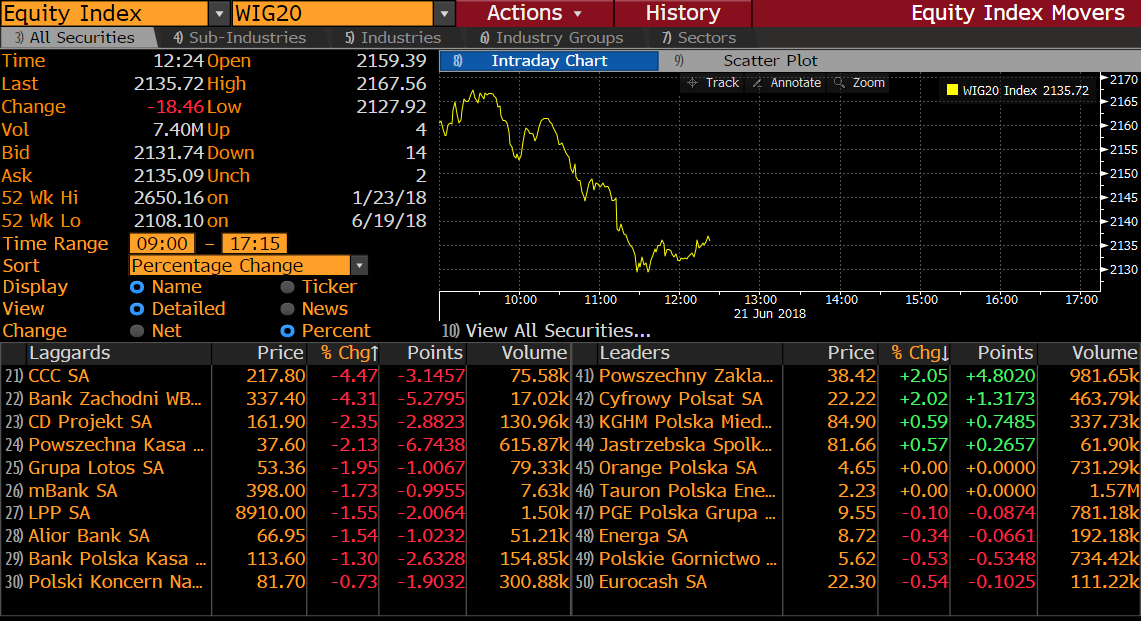Screen dimensions: 1141x621
Task: Open the Sub-Industries tab
Action: (x=239, y=38)
